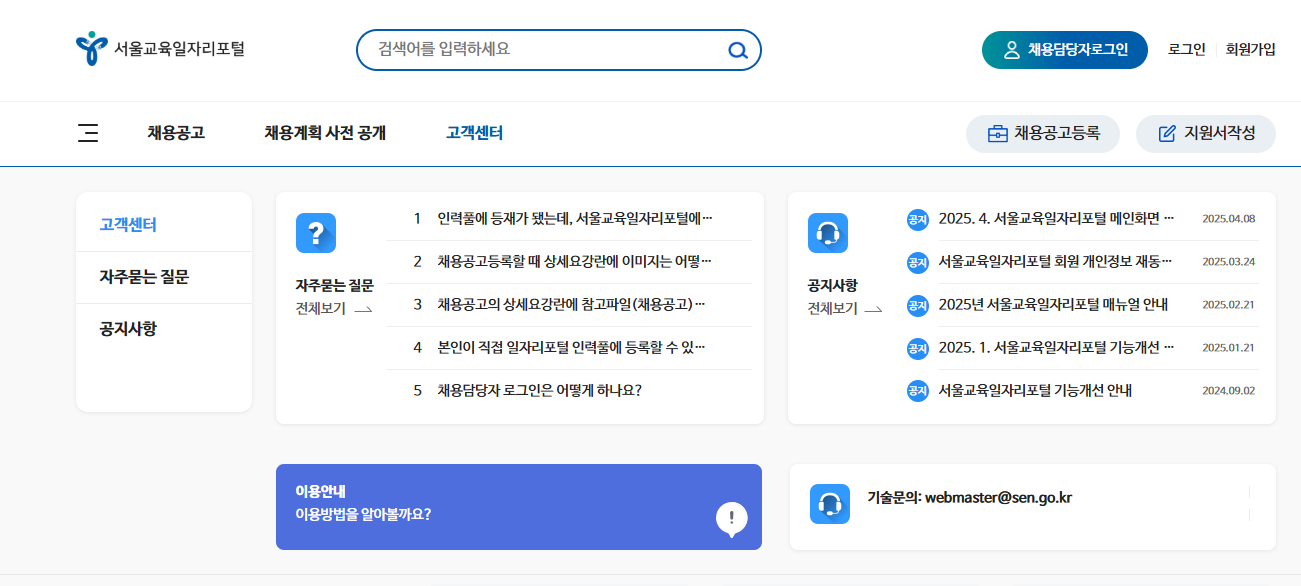Open the 채용공고 menu
This screenshot has width=1301, height=586.
pyautogui.click(x=174, y=132)
